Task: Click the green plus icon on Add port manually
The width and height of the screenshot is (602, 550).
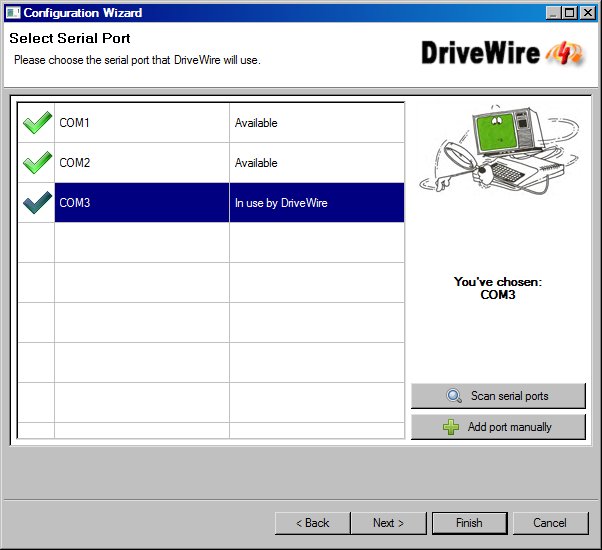Action: click(x=451, y=427)
